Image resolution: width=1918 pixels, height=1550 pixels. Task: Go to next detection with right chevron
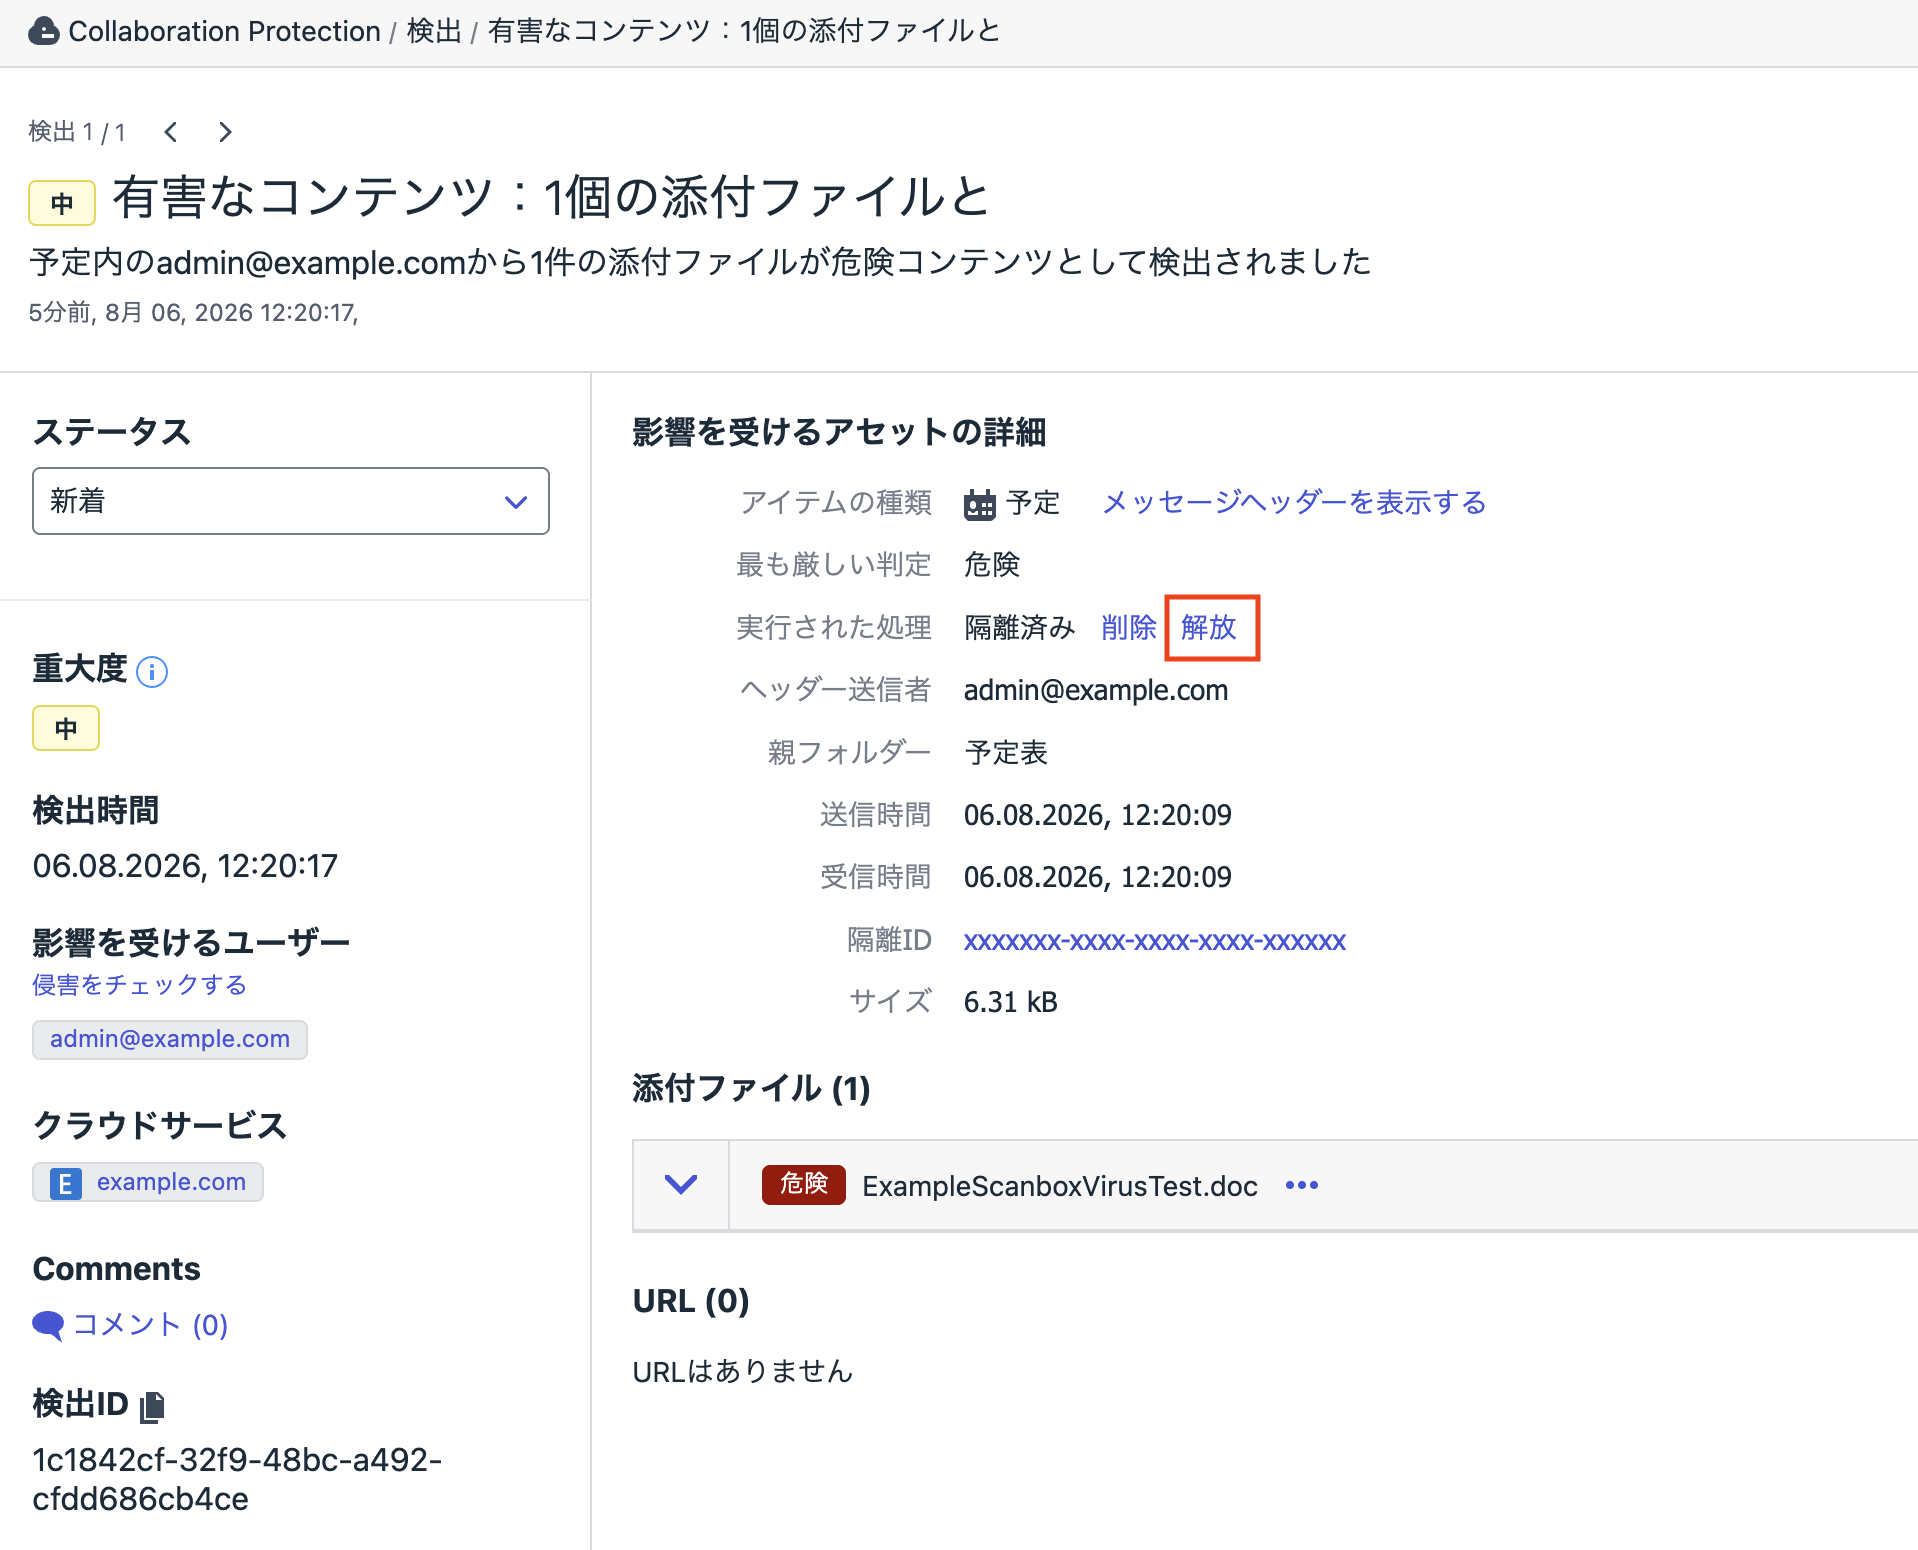[x=225, y=132]
